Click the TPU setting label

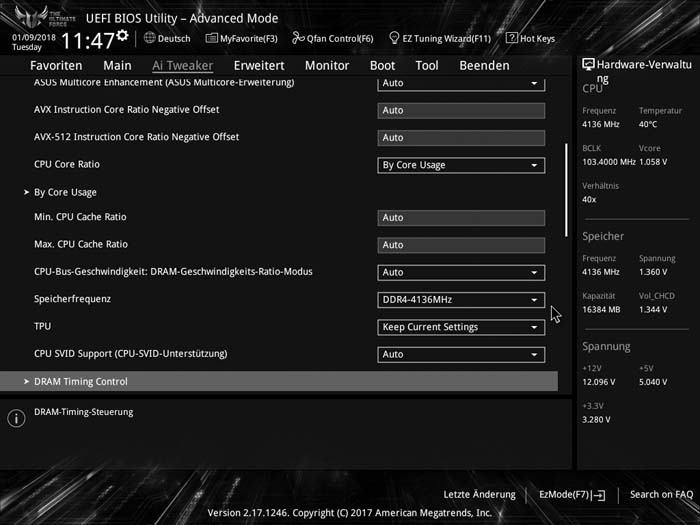pyautogui.click(x=42, y=326)
